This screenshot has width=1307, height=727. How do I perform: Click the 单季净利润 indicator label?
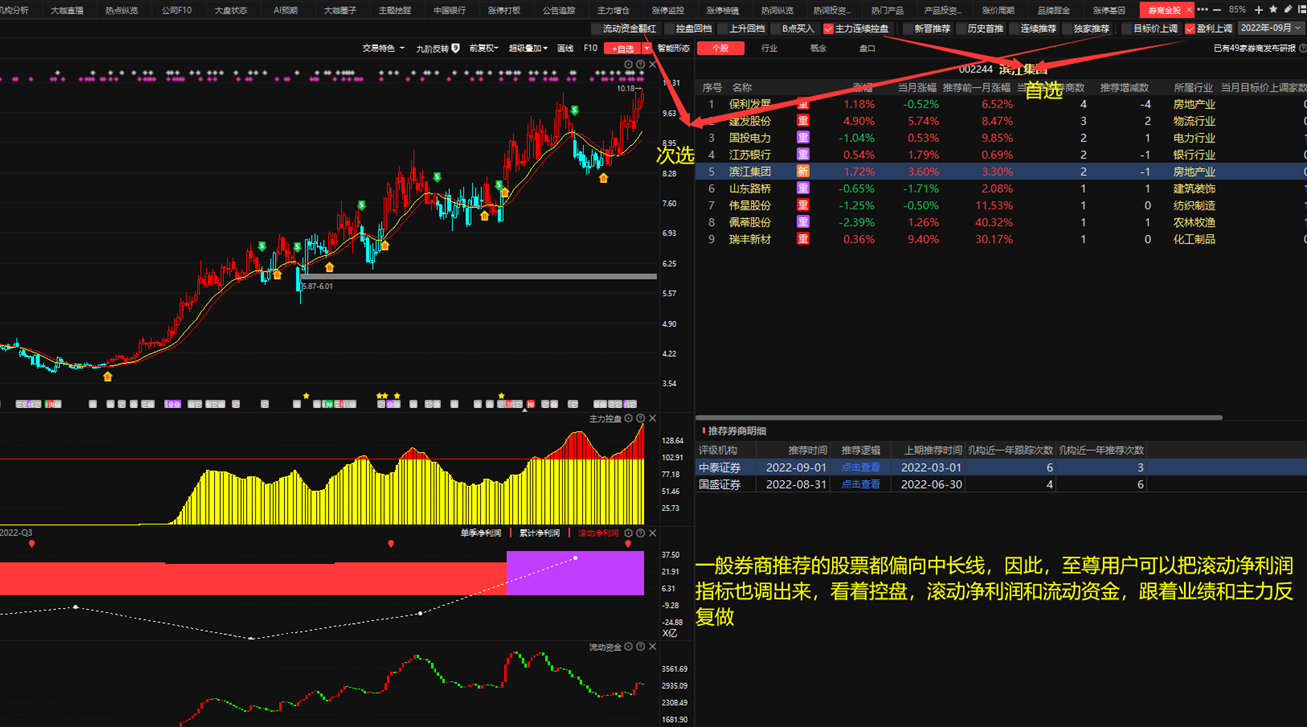click(482, 533)
